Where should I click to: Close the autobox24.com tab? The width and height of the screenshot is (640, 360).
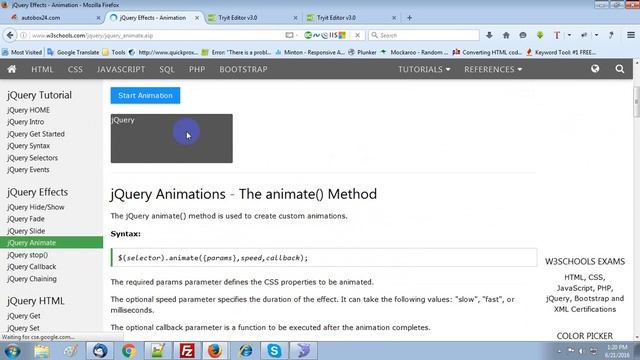[98, 18]
